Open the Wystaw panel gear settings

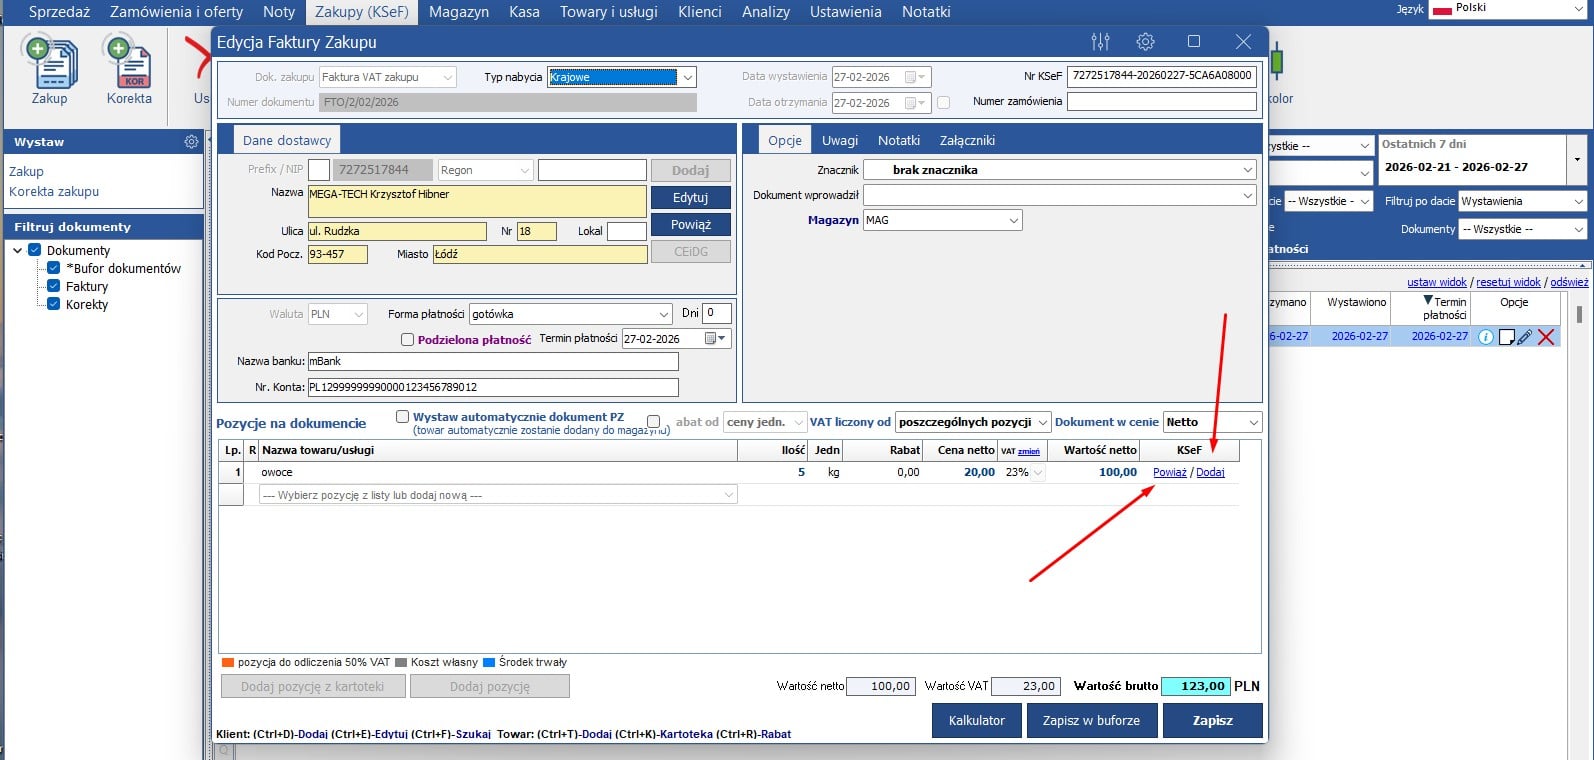point(191,142)
